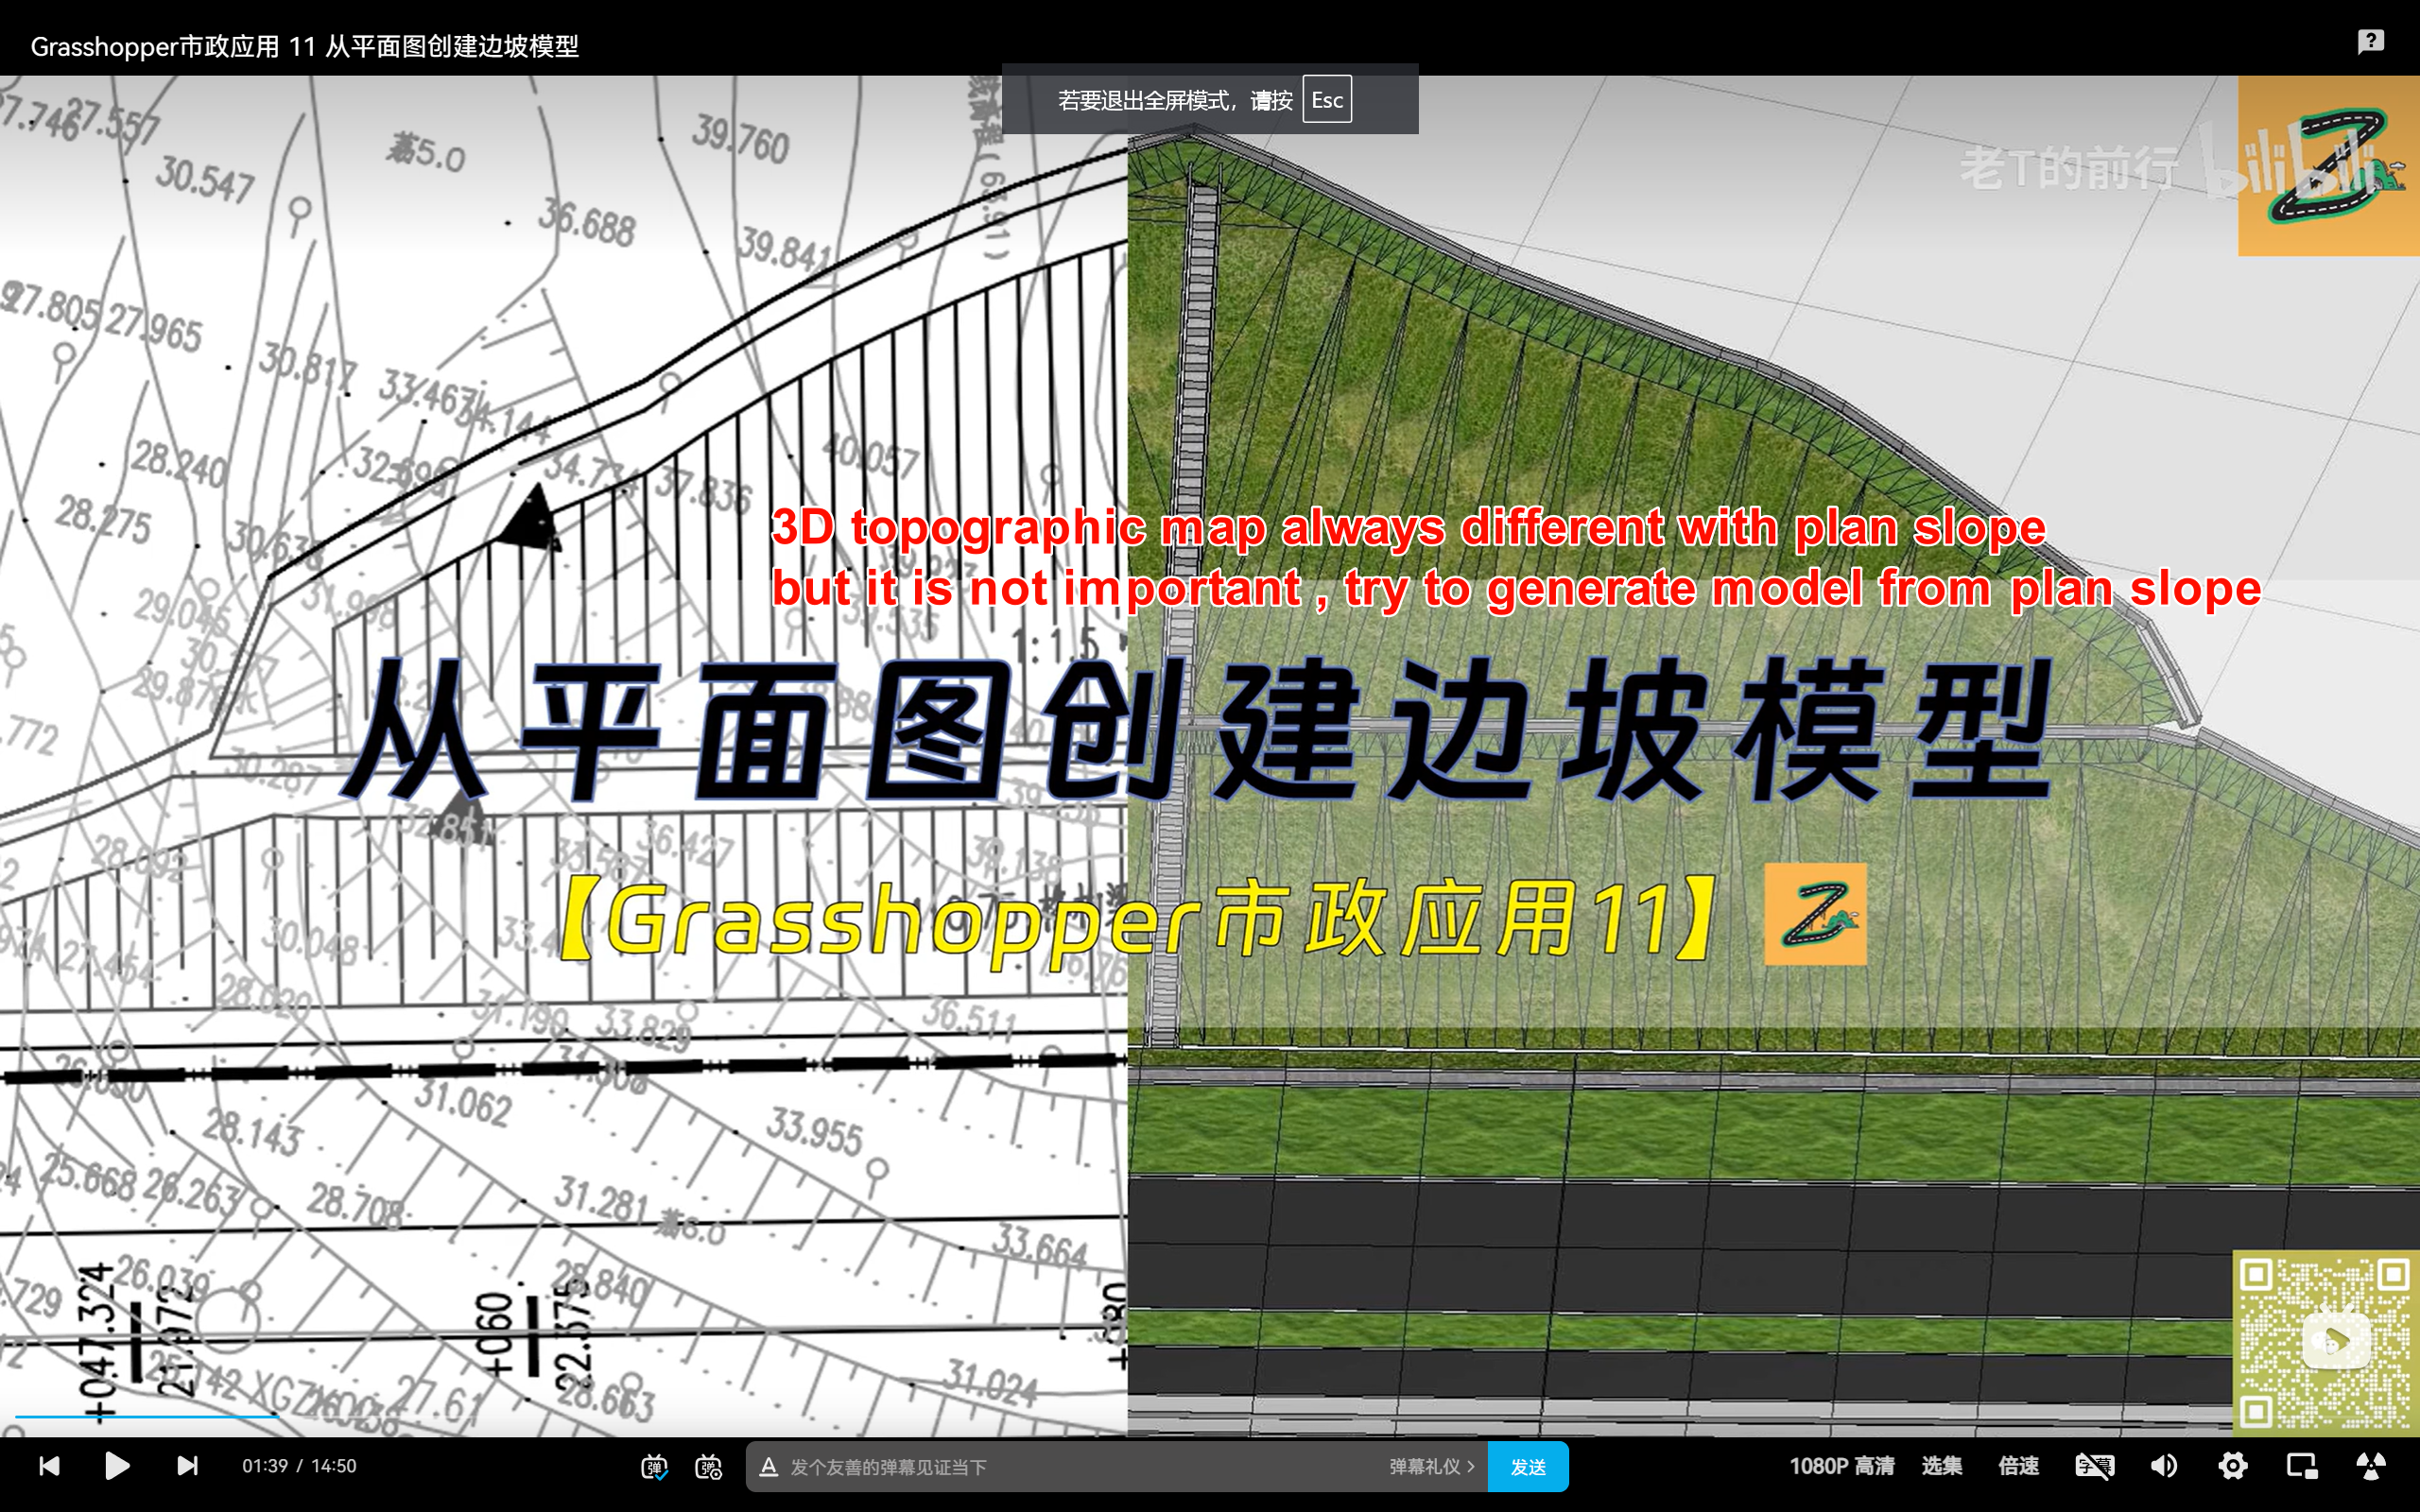Screen dimensions: 2420x1512
Task: Open 弹幕礼仪 etiquette link
Action: coord(1430,1467)
